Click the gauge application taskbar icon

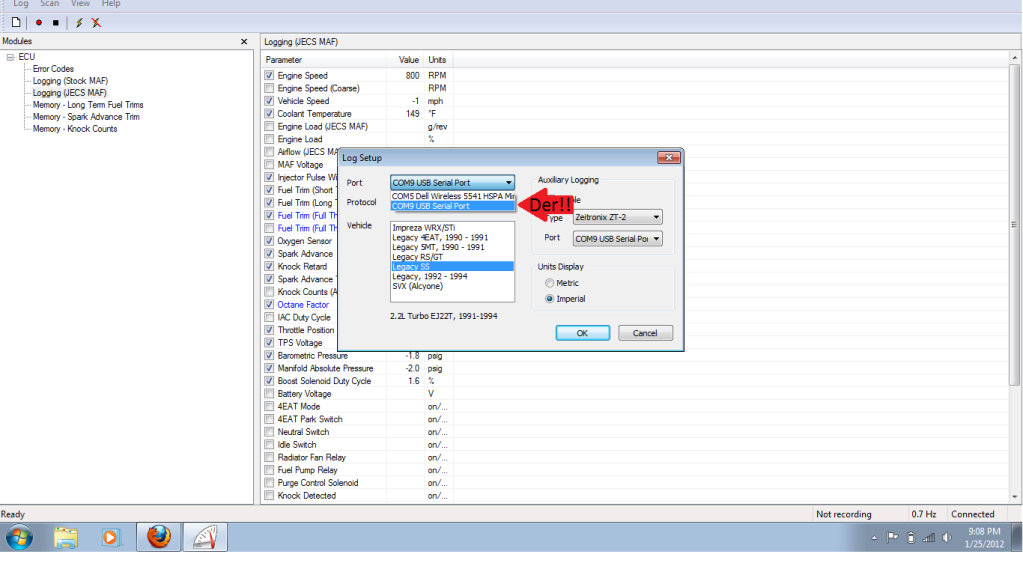[205, 537]
